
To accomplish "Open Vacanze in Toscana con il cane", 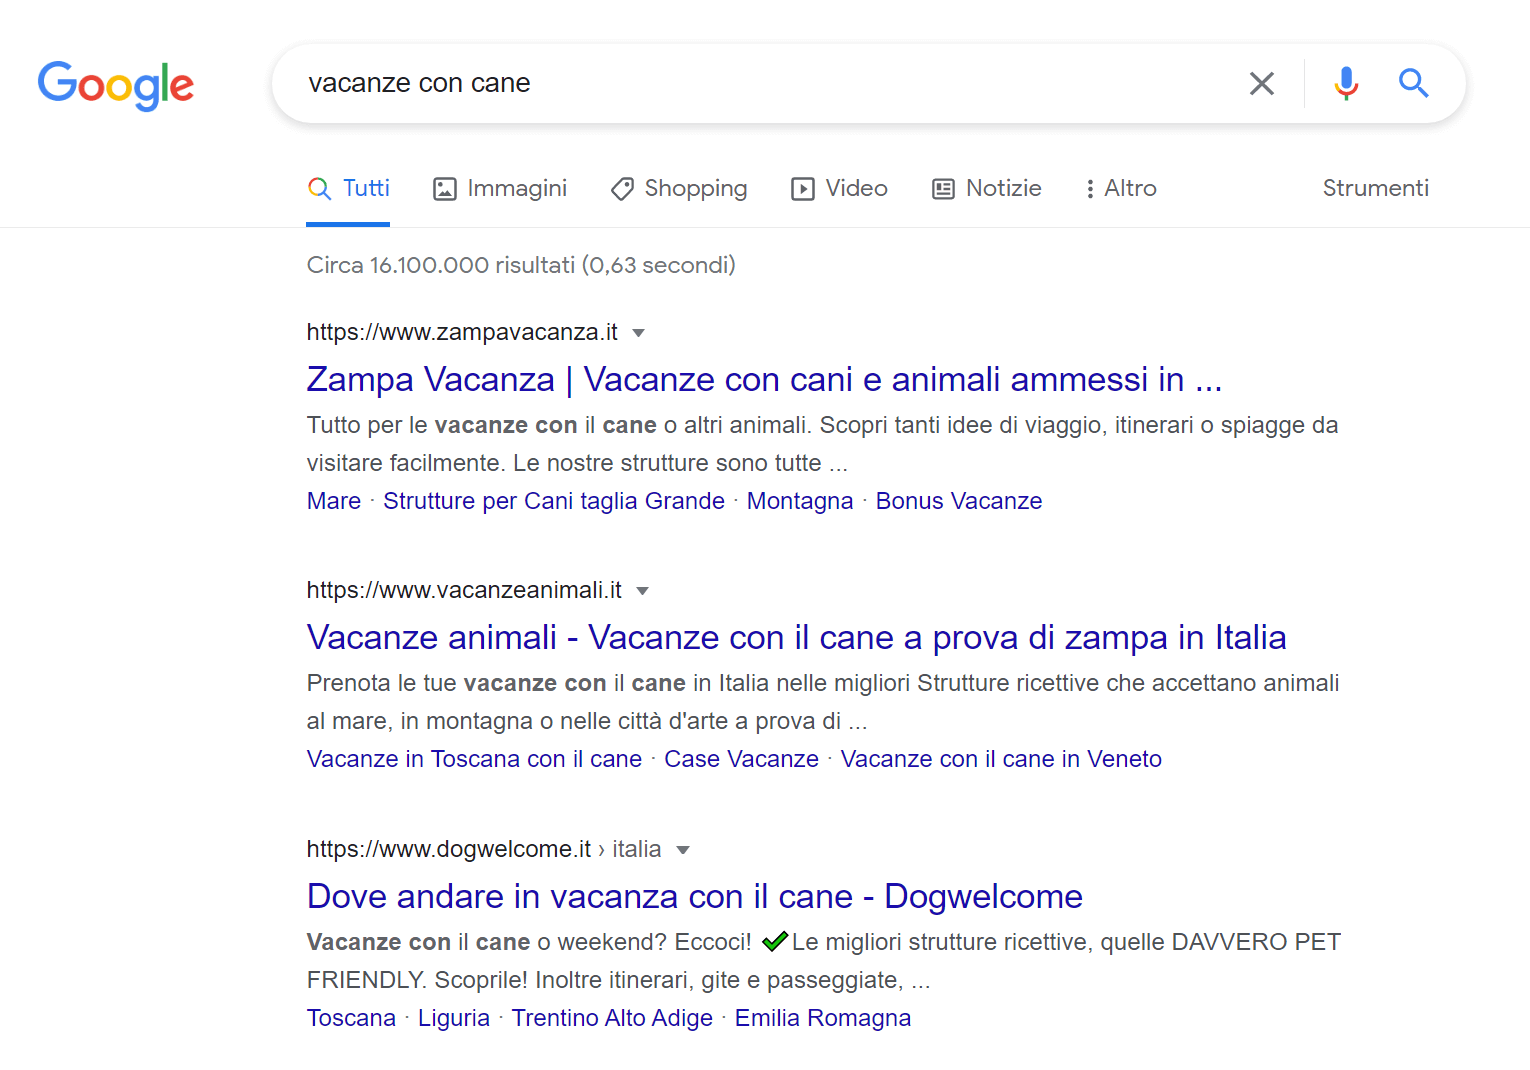I will [x=474, y=759].
